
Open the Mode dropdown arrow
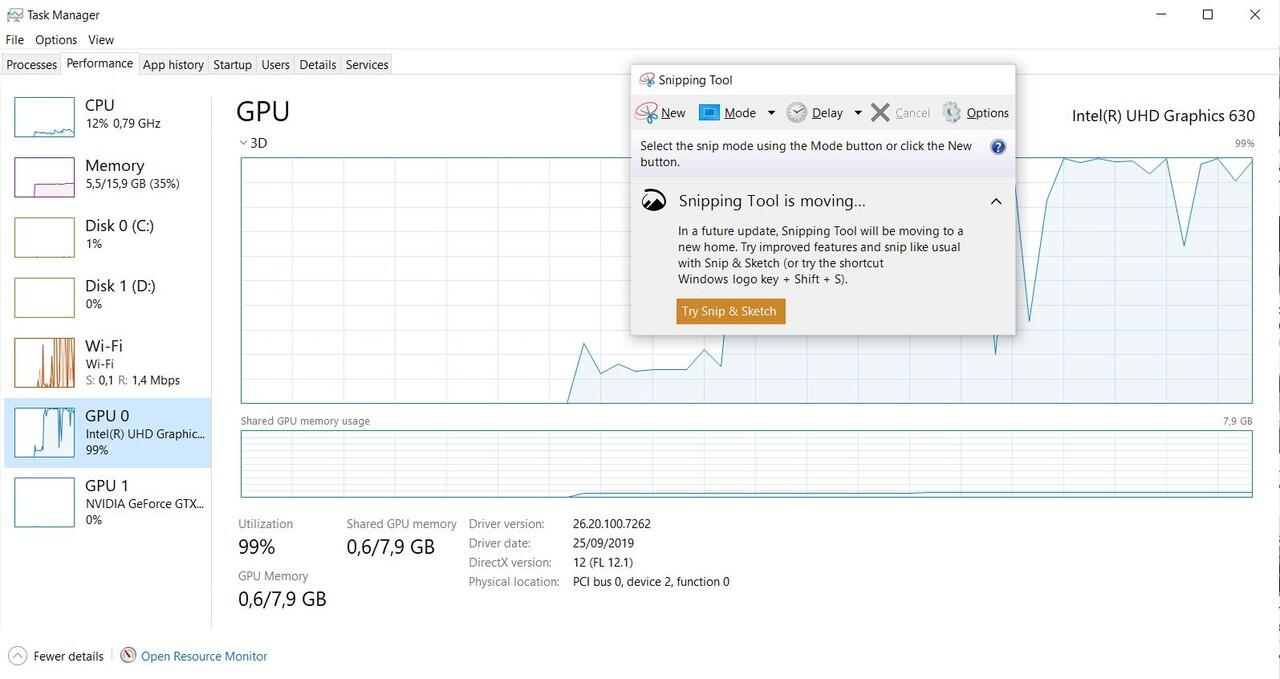pos(771,113)
